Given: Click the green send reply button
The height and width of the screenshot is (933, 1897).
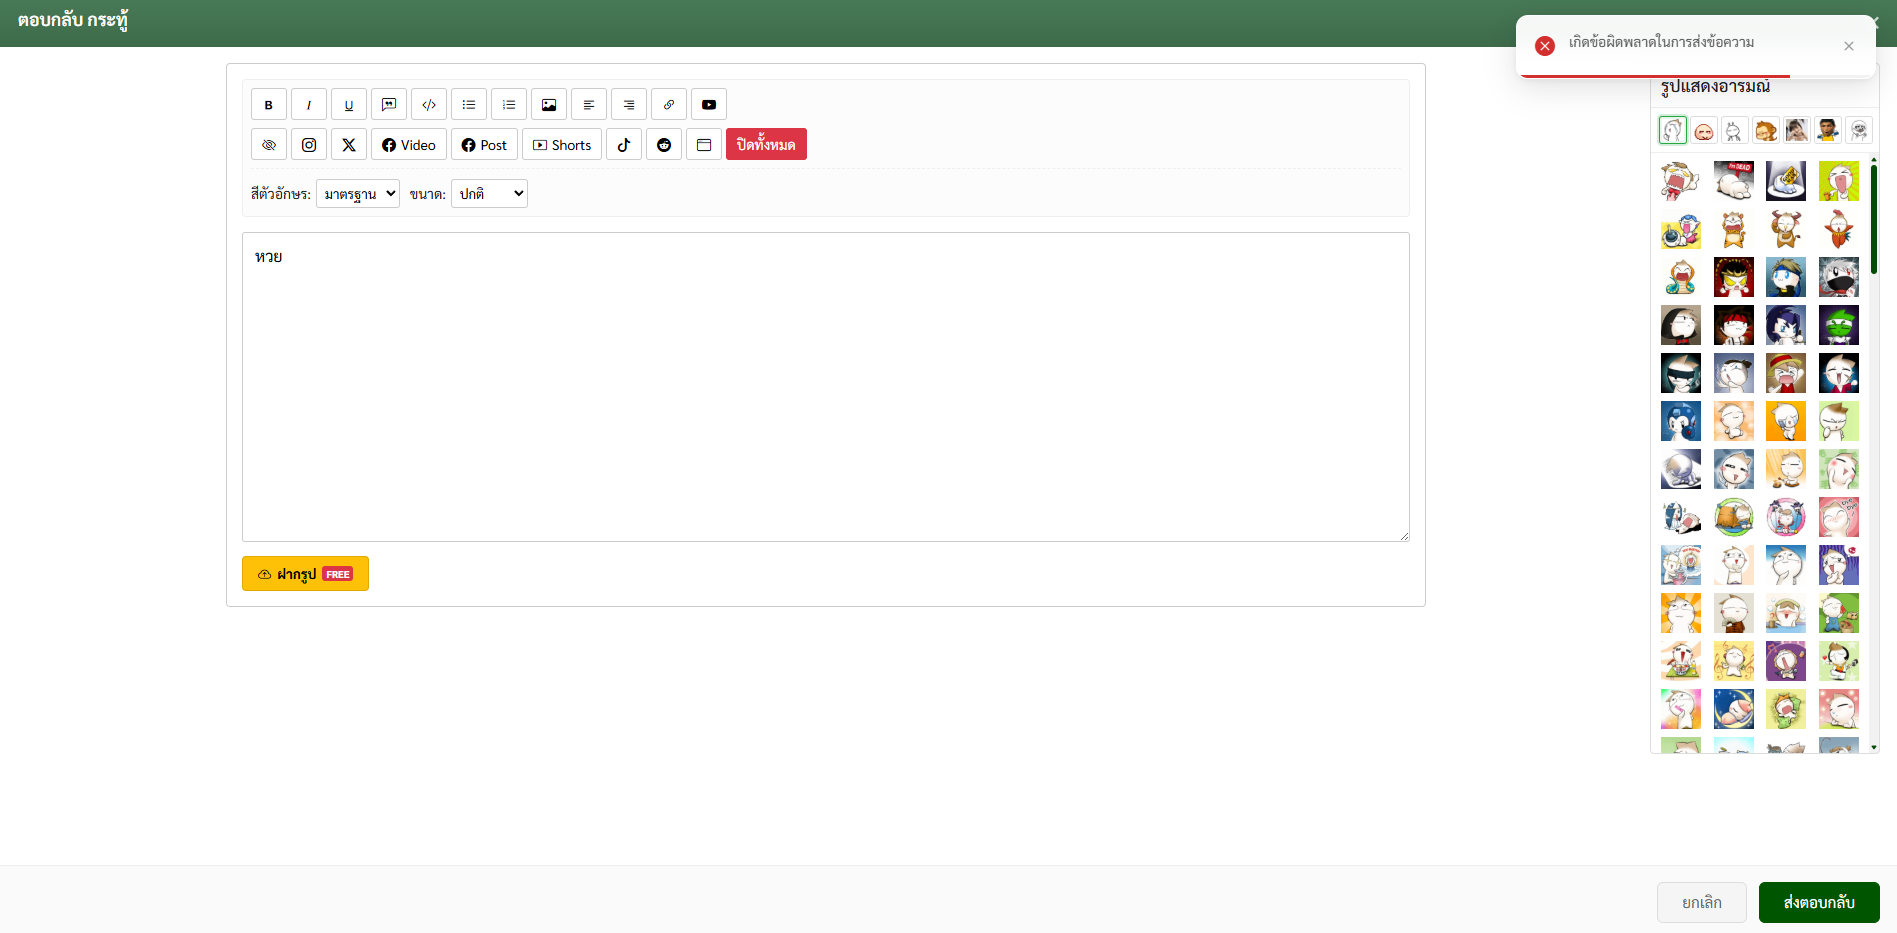Looking at the screenshot, I should pyautogui.click(x=1818, y=902).
